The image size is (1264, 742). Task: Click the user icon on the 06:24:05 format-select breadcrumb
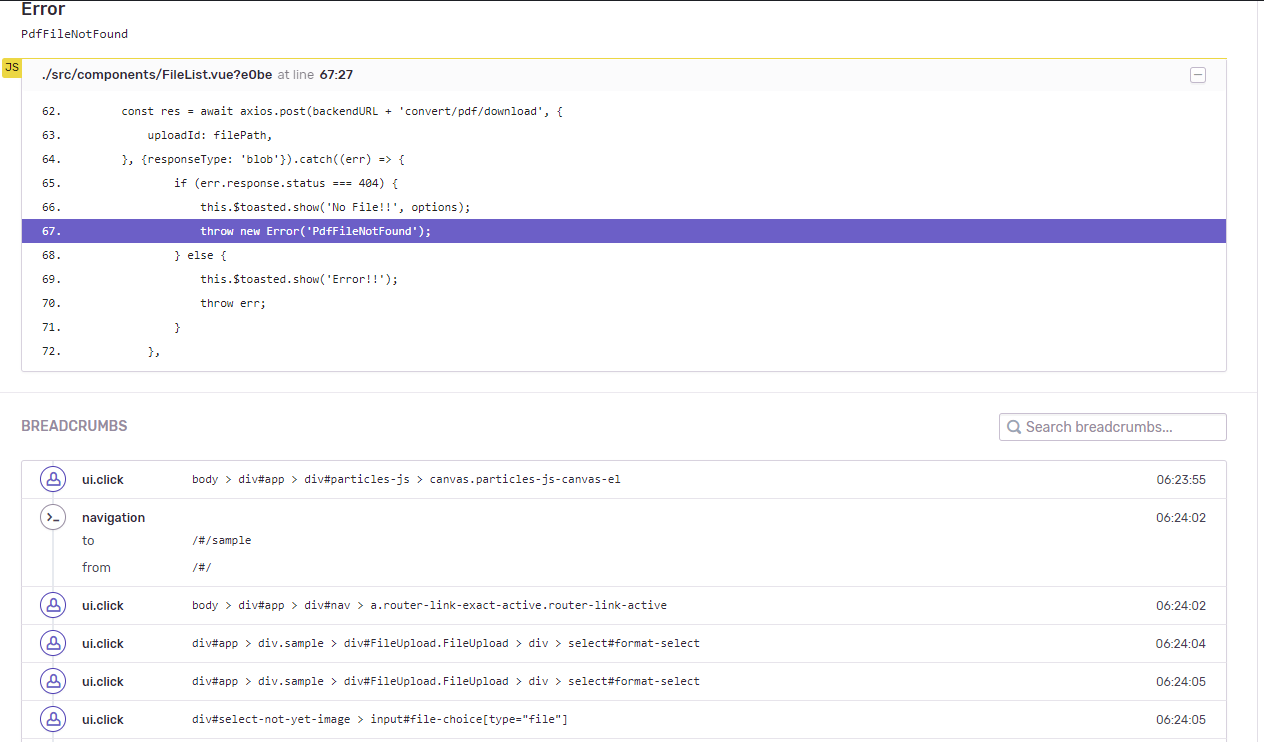tap(53, 681)
